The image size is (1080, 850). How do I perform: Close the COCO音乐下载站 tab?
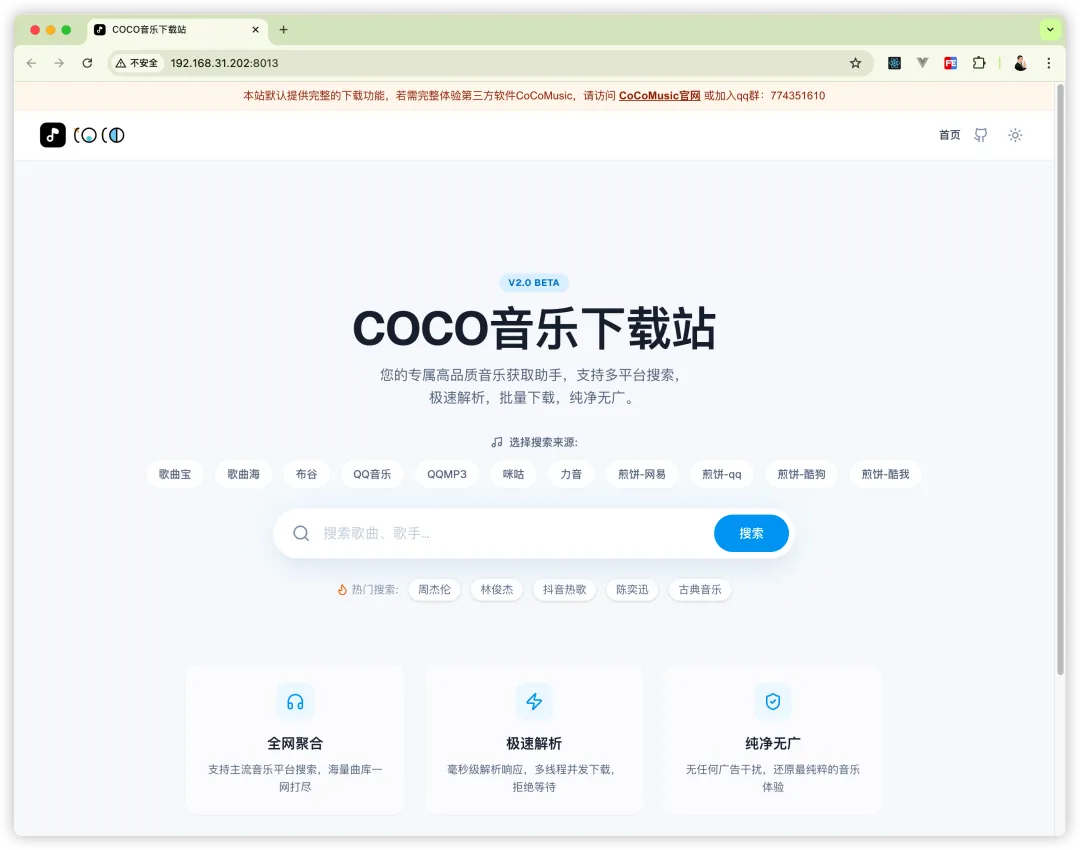pyautogui.click(x=256, y=30)
